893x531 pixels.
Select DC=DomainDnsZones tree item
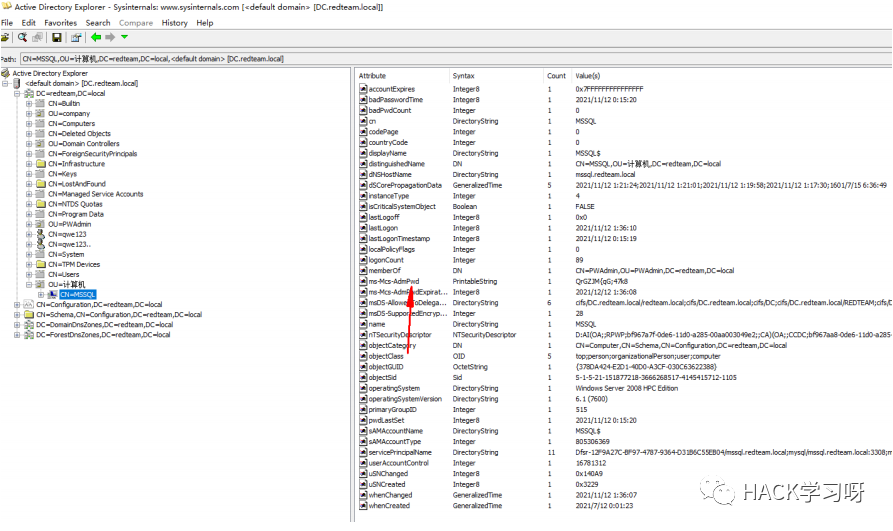tap(105, 325)
